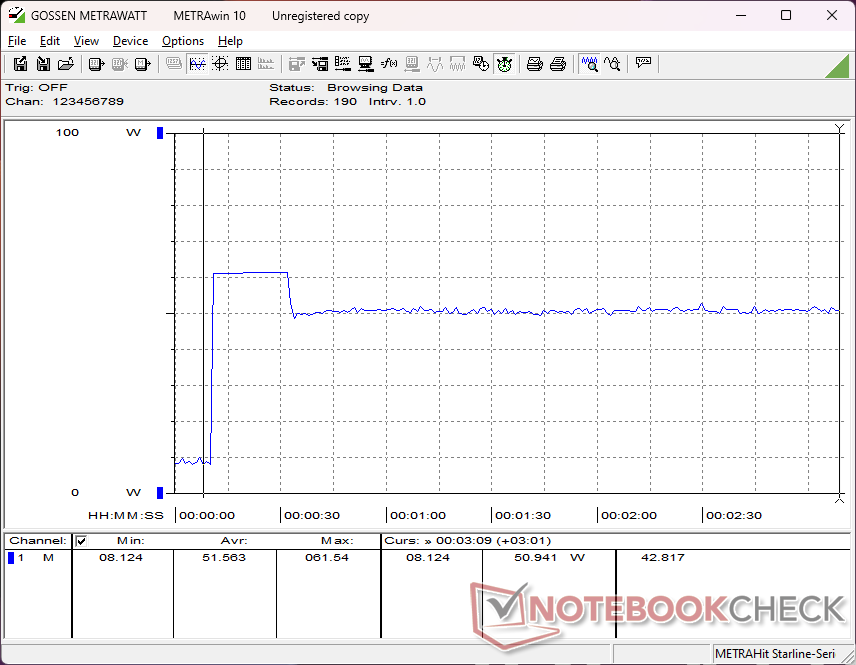
Task: Toggle the blue marker at 0 W
Action: pos(159,492)
